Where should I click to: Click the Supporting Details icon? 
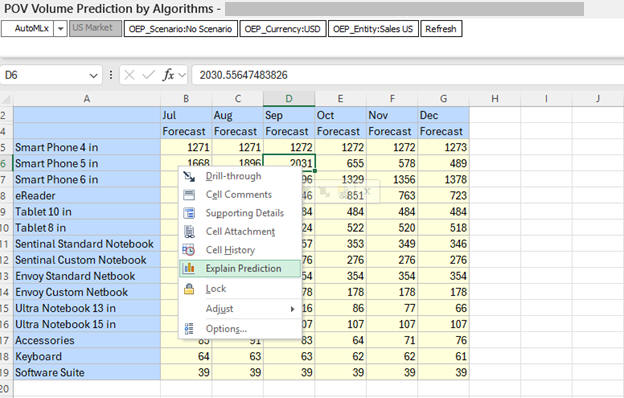click(x=189, y=213)
